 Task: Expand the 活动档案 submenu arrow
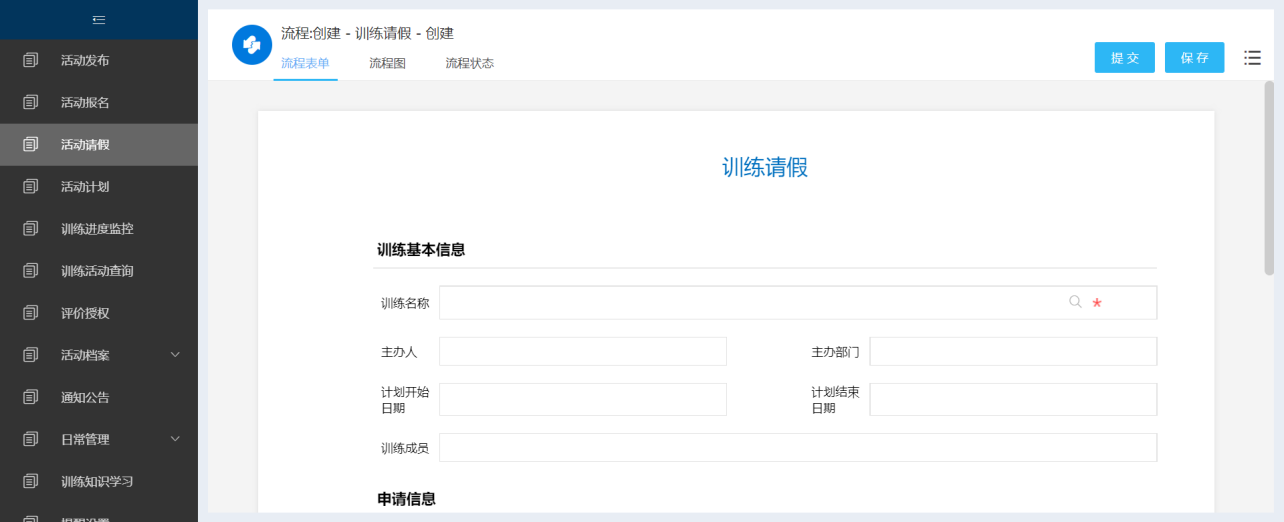(175, 355)
